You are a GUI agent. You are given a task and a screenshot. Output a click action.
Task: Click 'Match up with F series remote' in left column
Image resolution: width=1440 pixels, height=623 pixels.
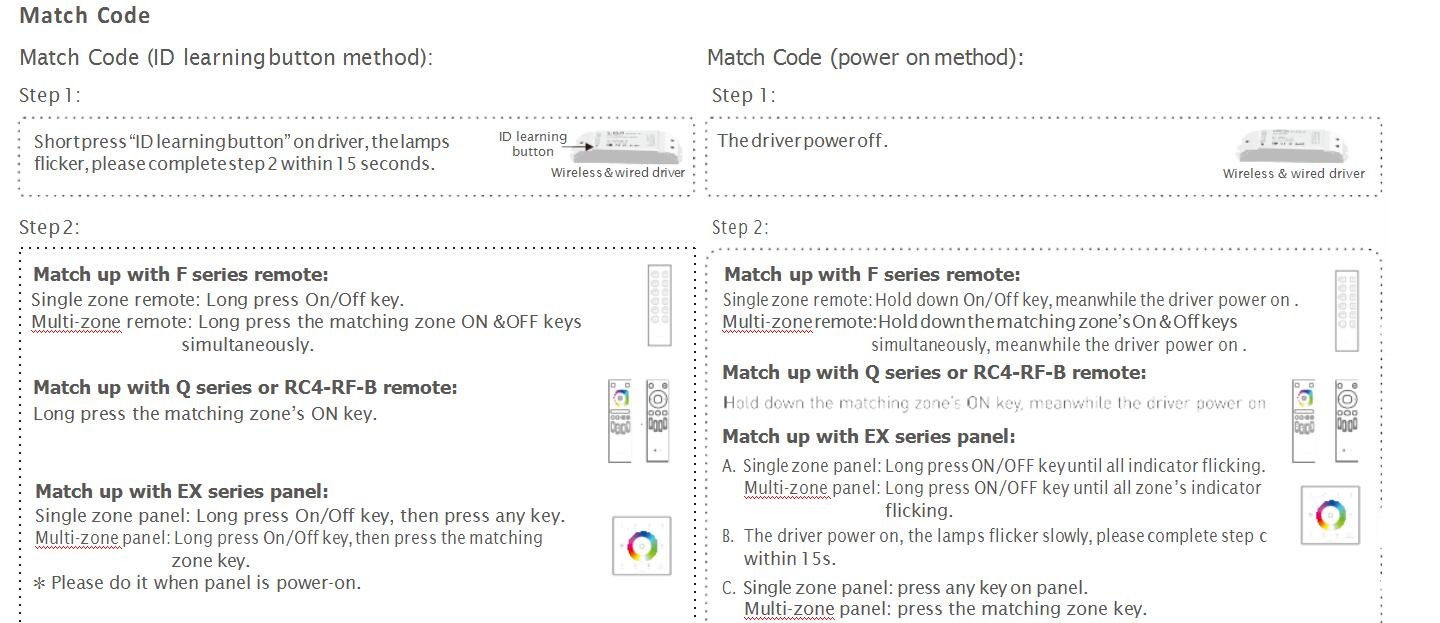[181, 274]
